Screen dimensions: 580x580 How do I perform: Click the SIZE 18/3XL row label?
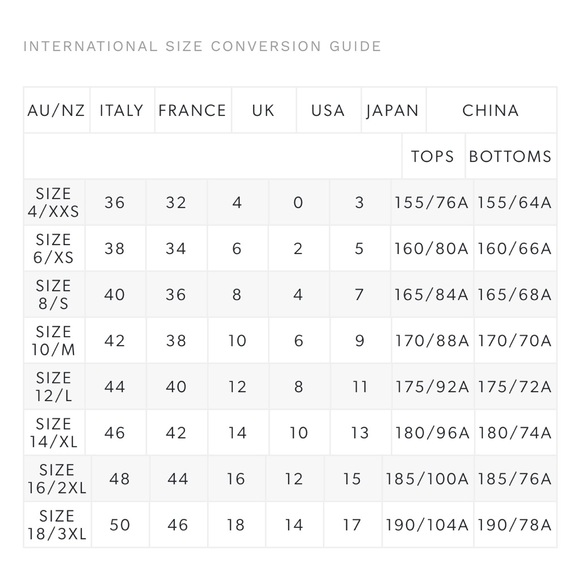tap(57, 525)
